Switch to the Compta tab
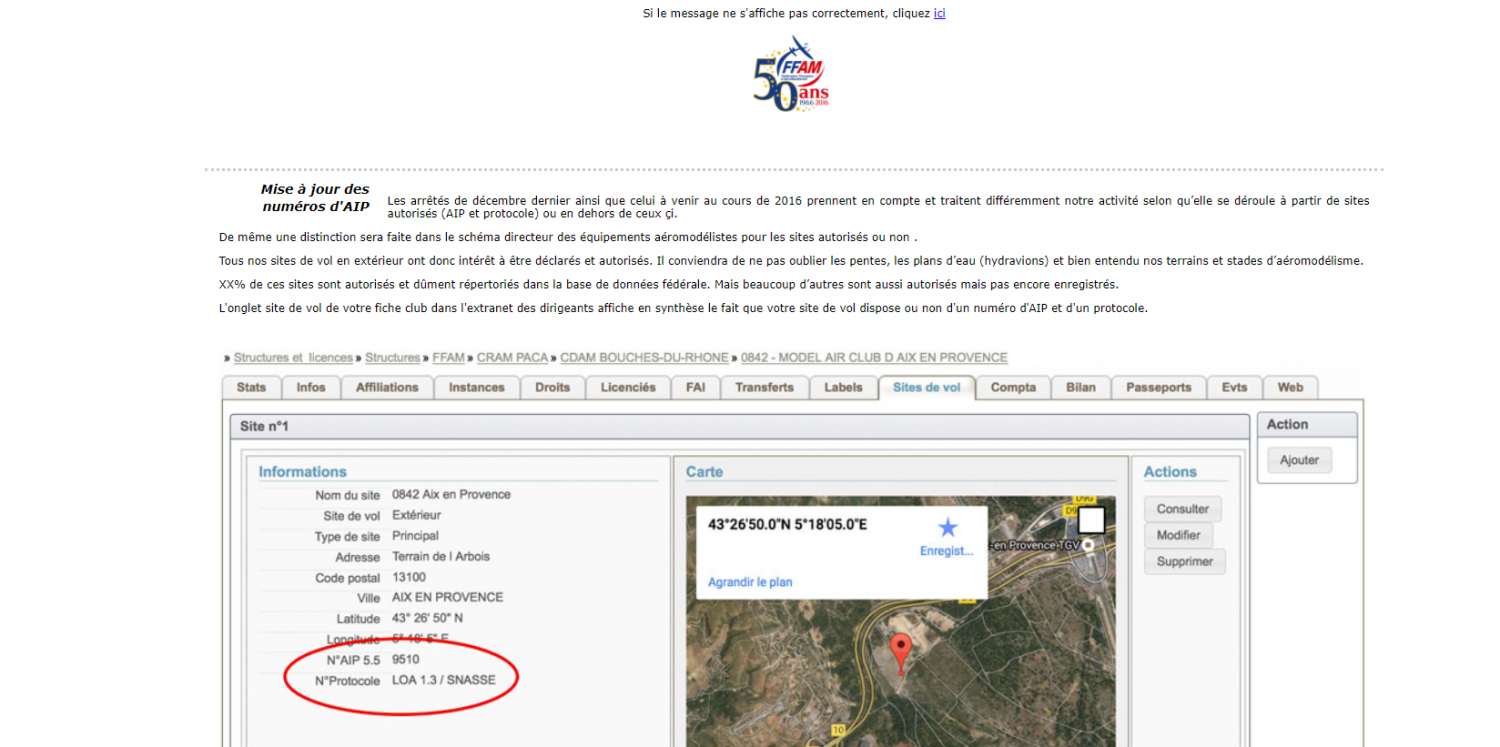The height and width of the screenshot is (747, 1500). pyautogui.click(x=1013, y=387)
